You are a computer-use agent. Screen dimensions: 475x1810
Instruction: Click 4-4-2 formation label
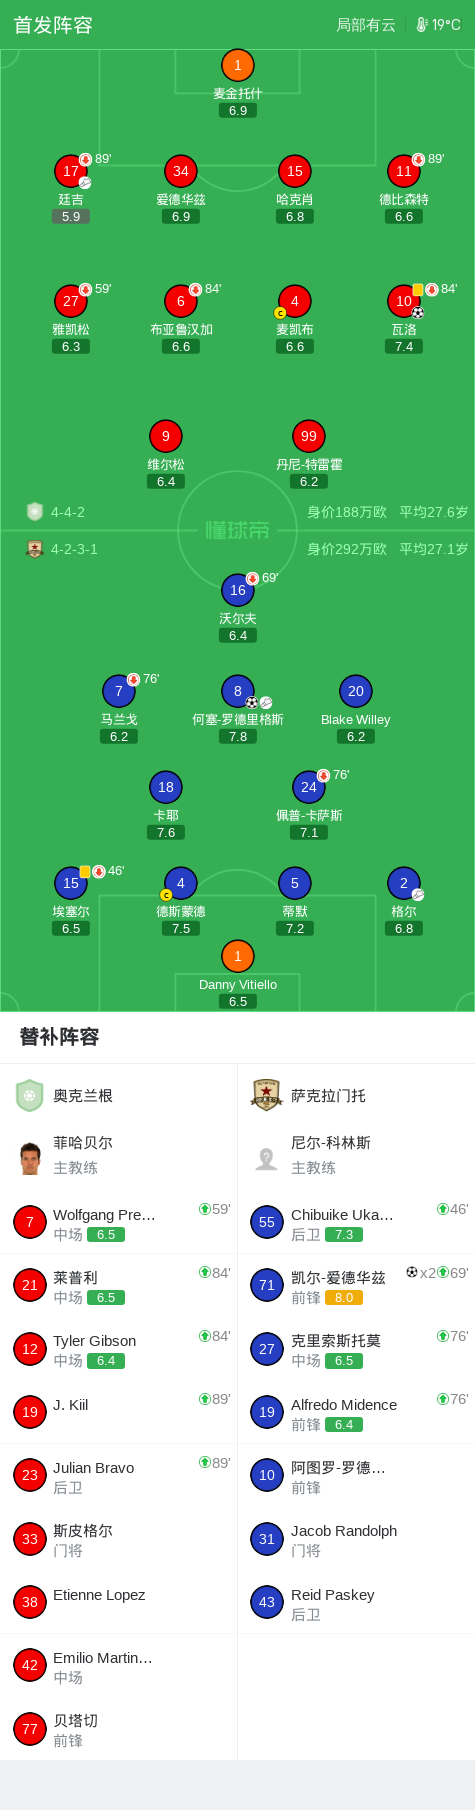click(x=68, y=512)
